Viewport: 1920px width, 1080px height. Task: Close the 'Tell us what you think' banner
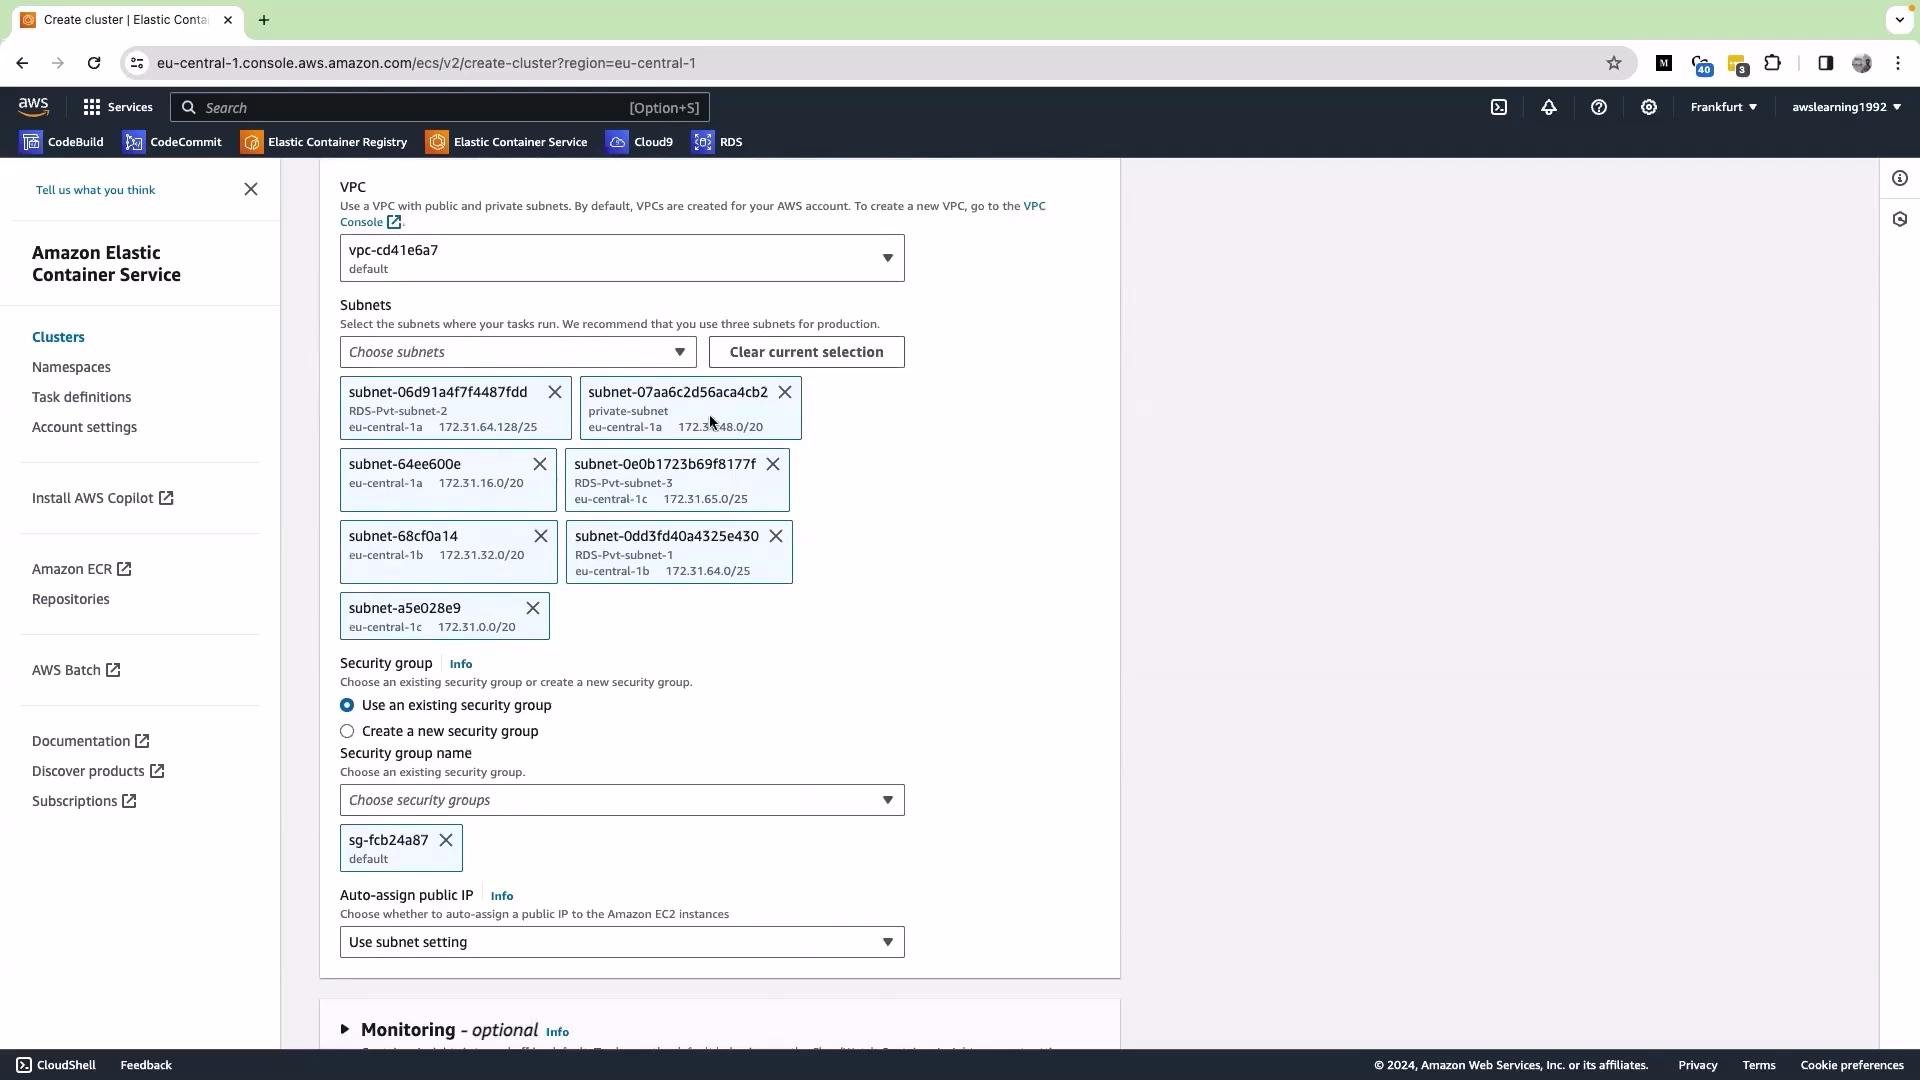pyautogui.click(x=251, y=189)
